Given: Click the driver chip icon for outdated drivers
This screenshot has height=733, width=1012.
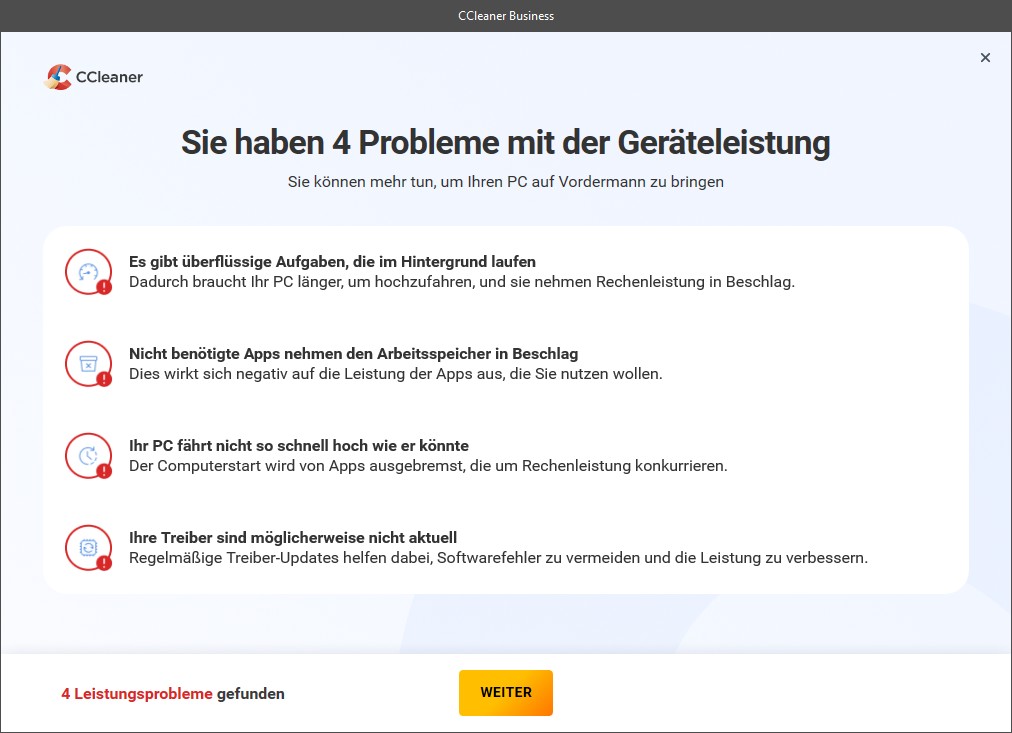Looking at the screenshot, I should 88,548.
